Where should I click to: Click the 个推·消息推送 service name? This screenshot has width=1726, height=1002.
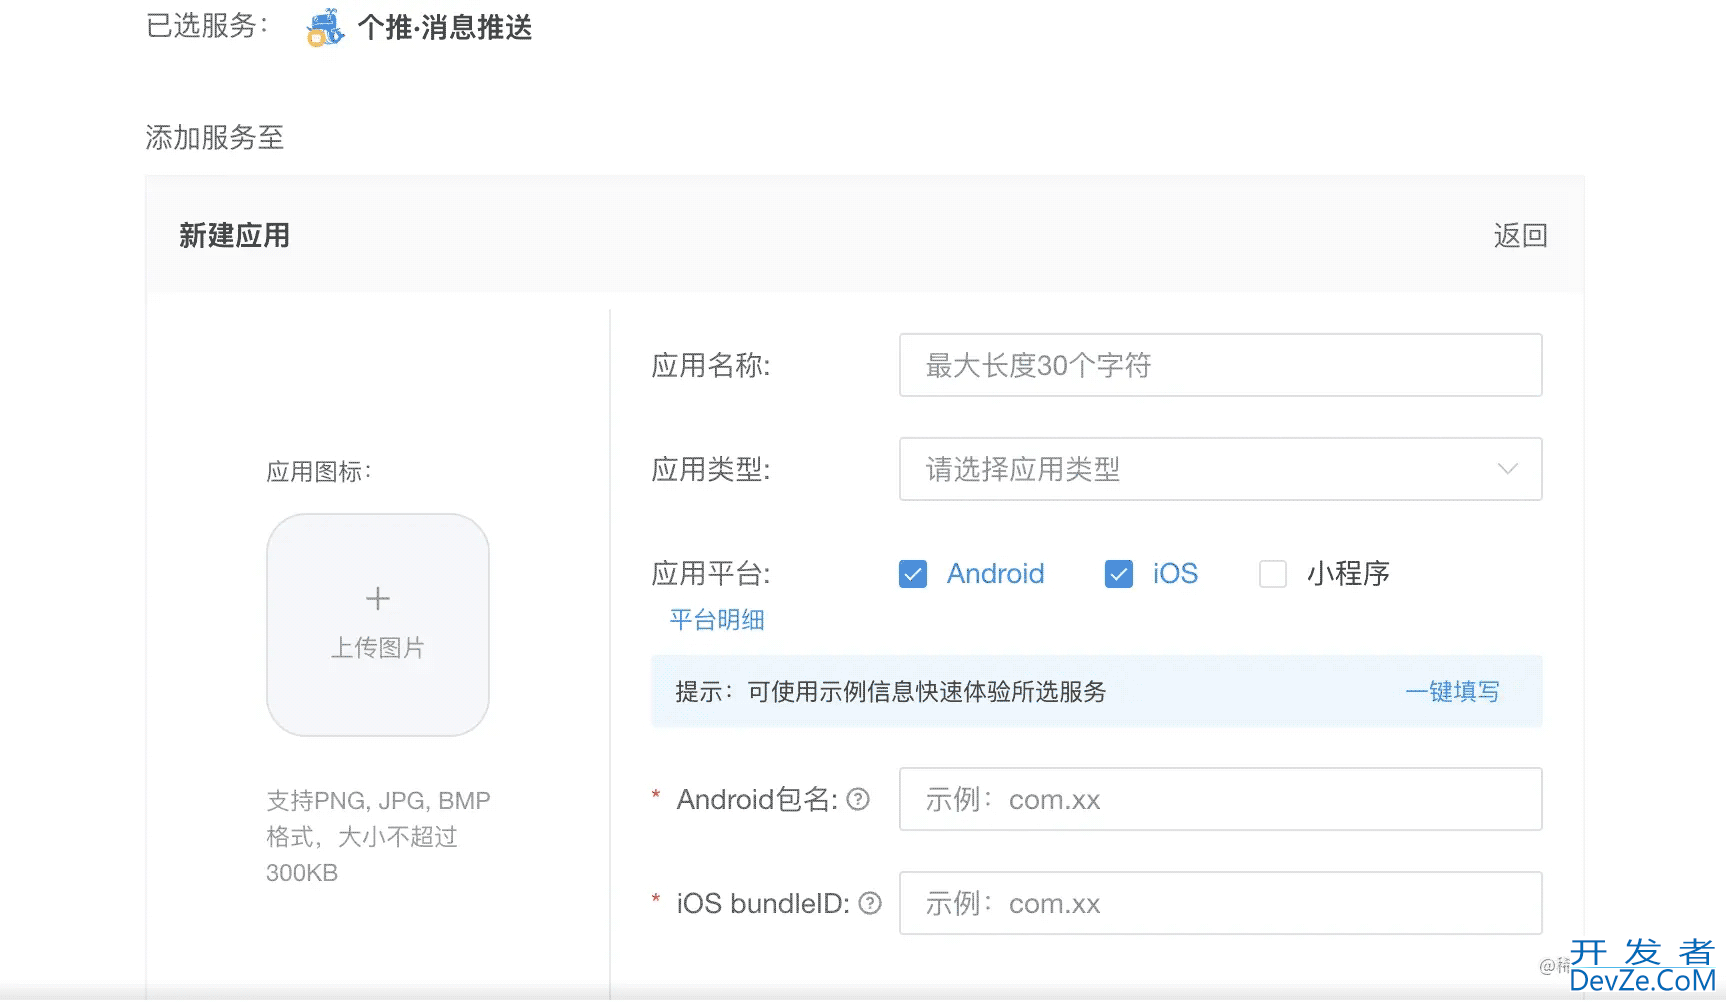click(445, 28)
